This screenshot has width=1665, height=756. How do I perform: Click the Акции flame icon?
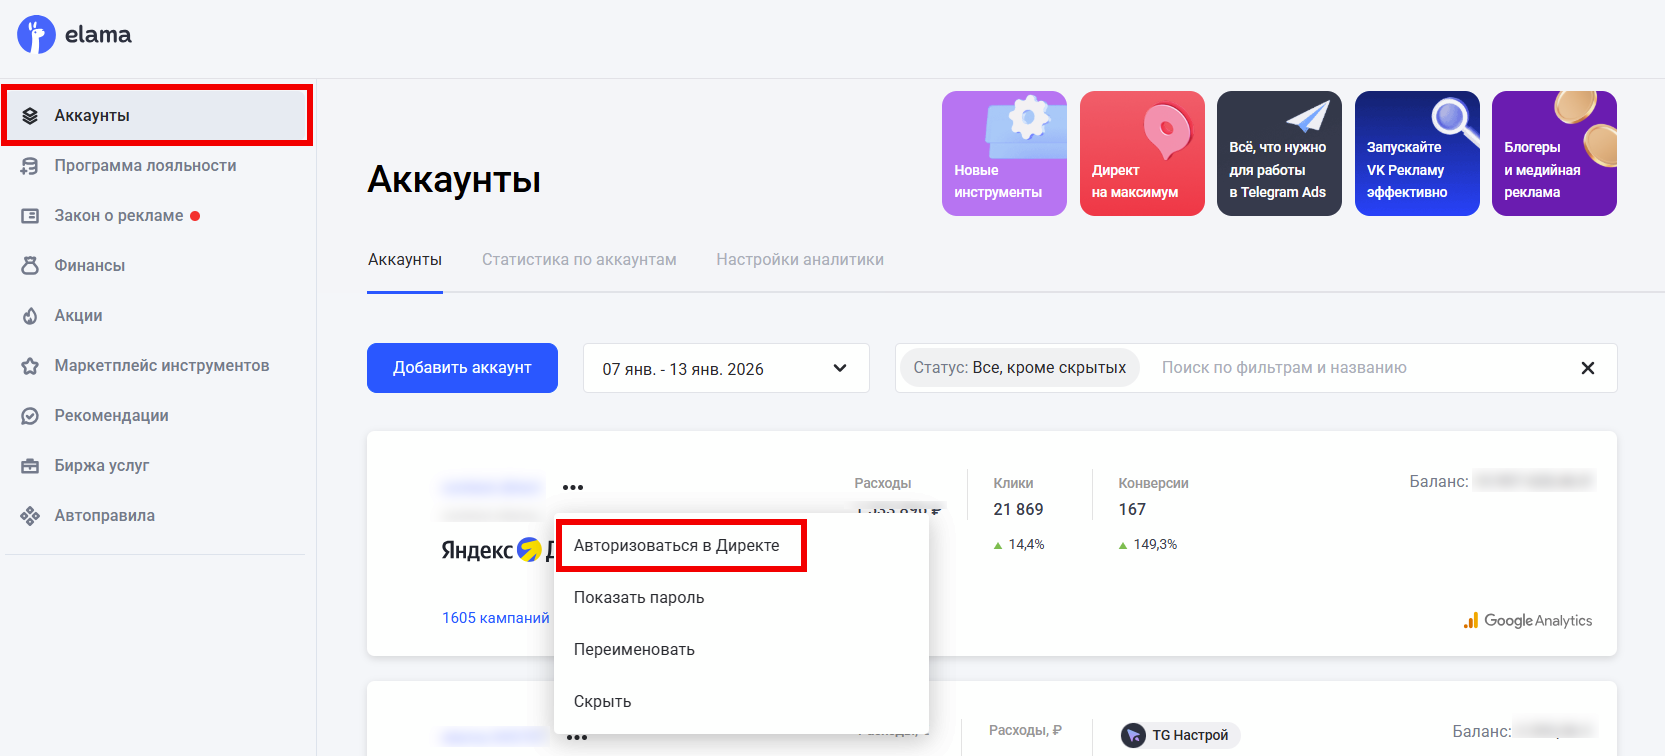pyautogui.click(x=30, y=316)
